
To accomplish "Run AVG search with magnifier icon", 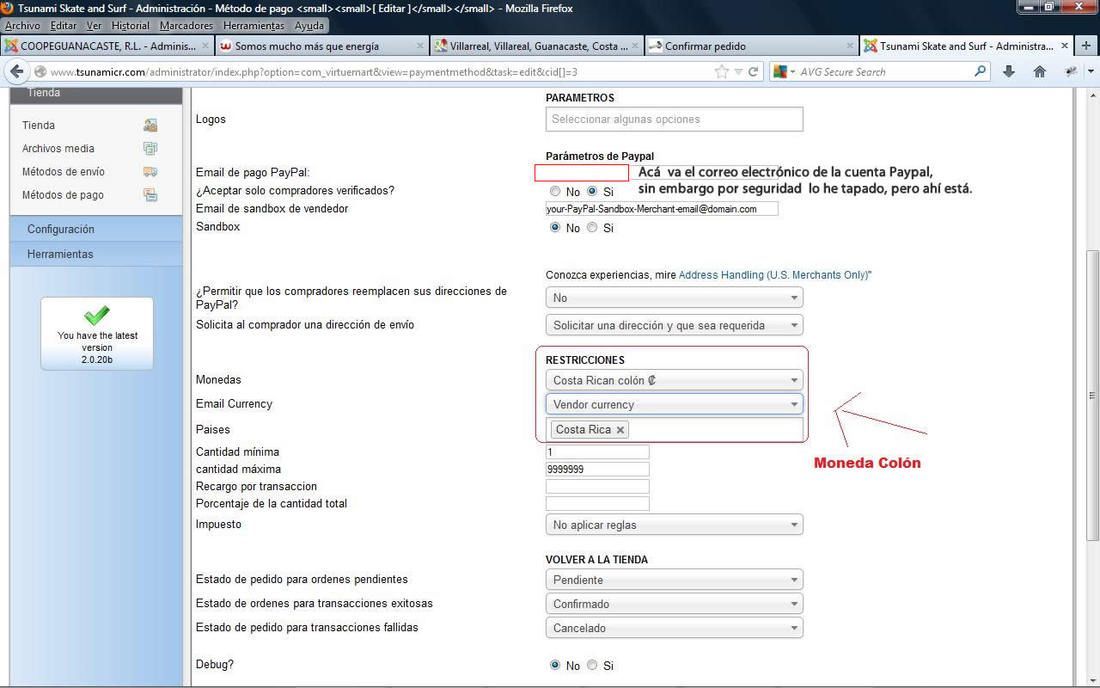I will 980,71.
